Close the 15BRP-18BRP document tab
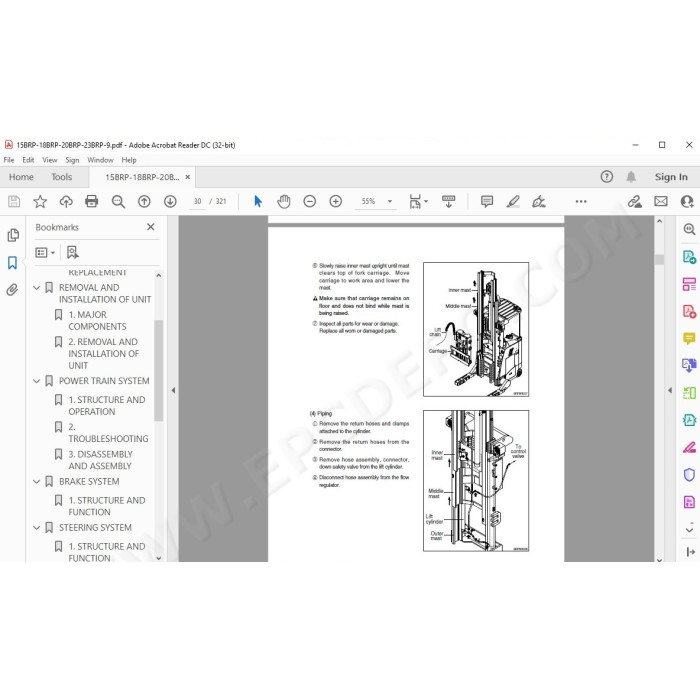This screenshot has height=700, width=700. 188,177
